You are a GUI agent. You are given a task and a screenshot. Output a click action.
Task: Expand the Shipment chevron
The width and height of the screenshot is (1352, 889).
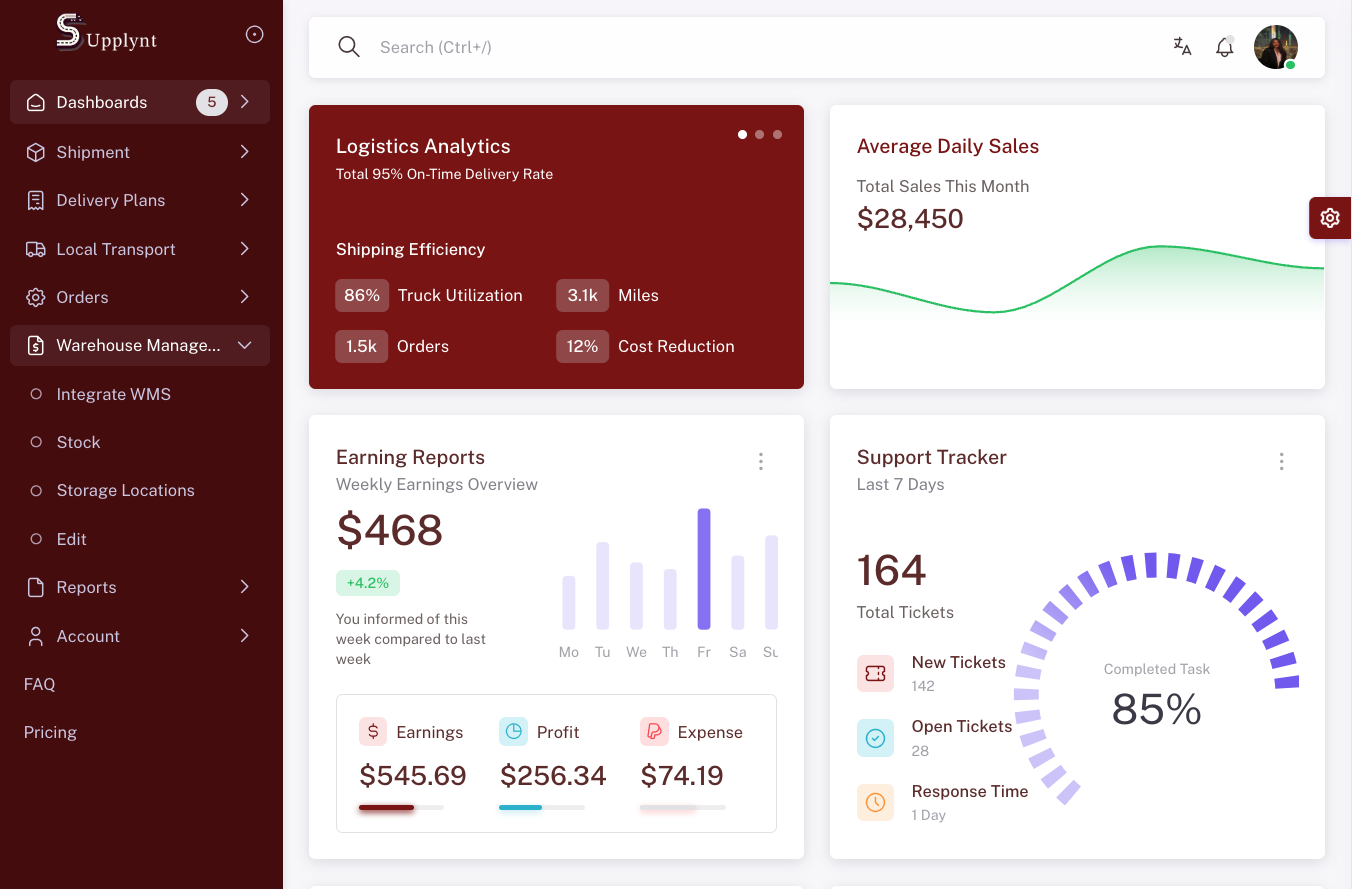[245, 152]
